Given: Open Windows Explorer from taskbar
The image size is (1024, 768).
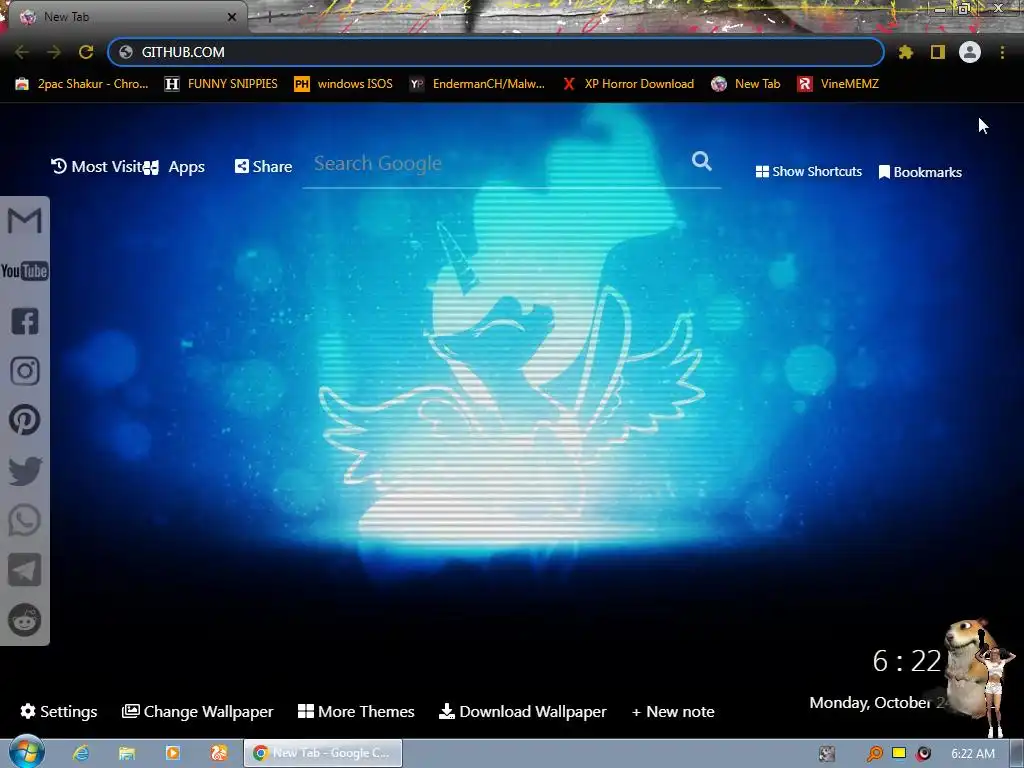Looking at the screenshot, I should (x=127, y=753).
